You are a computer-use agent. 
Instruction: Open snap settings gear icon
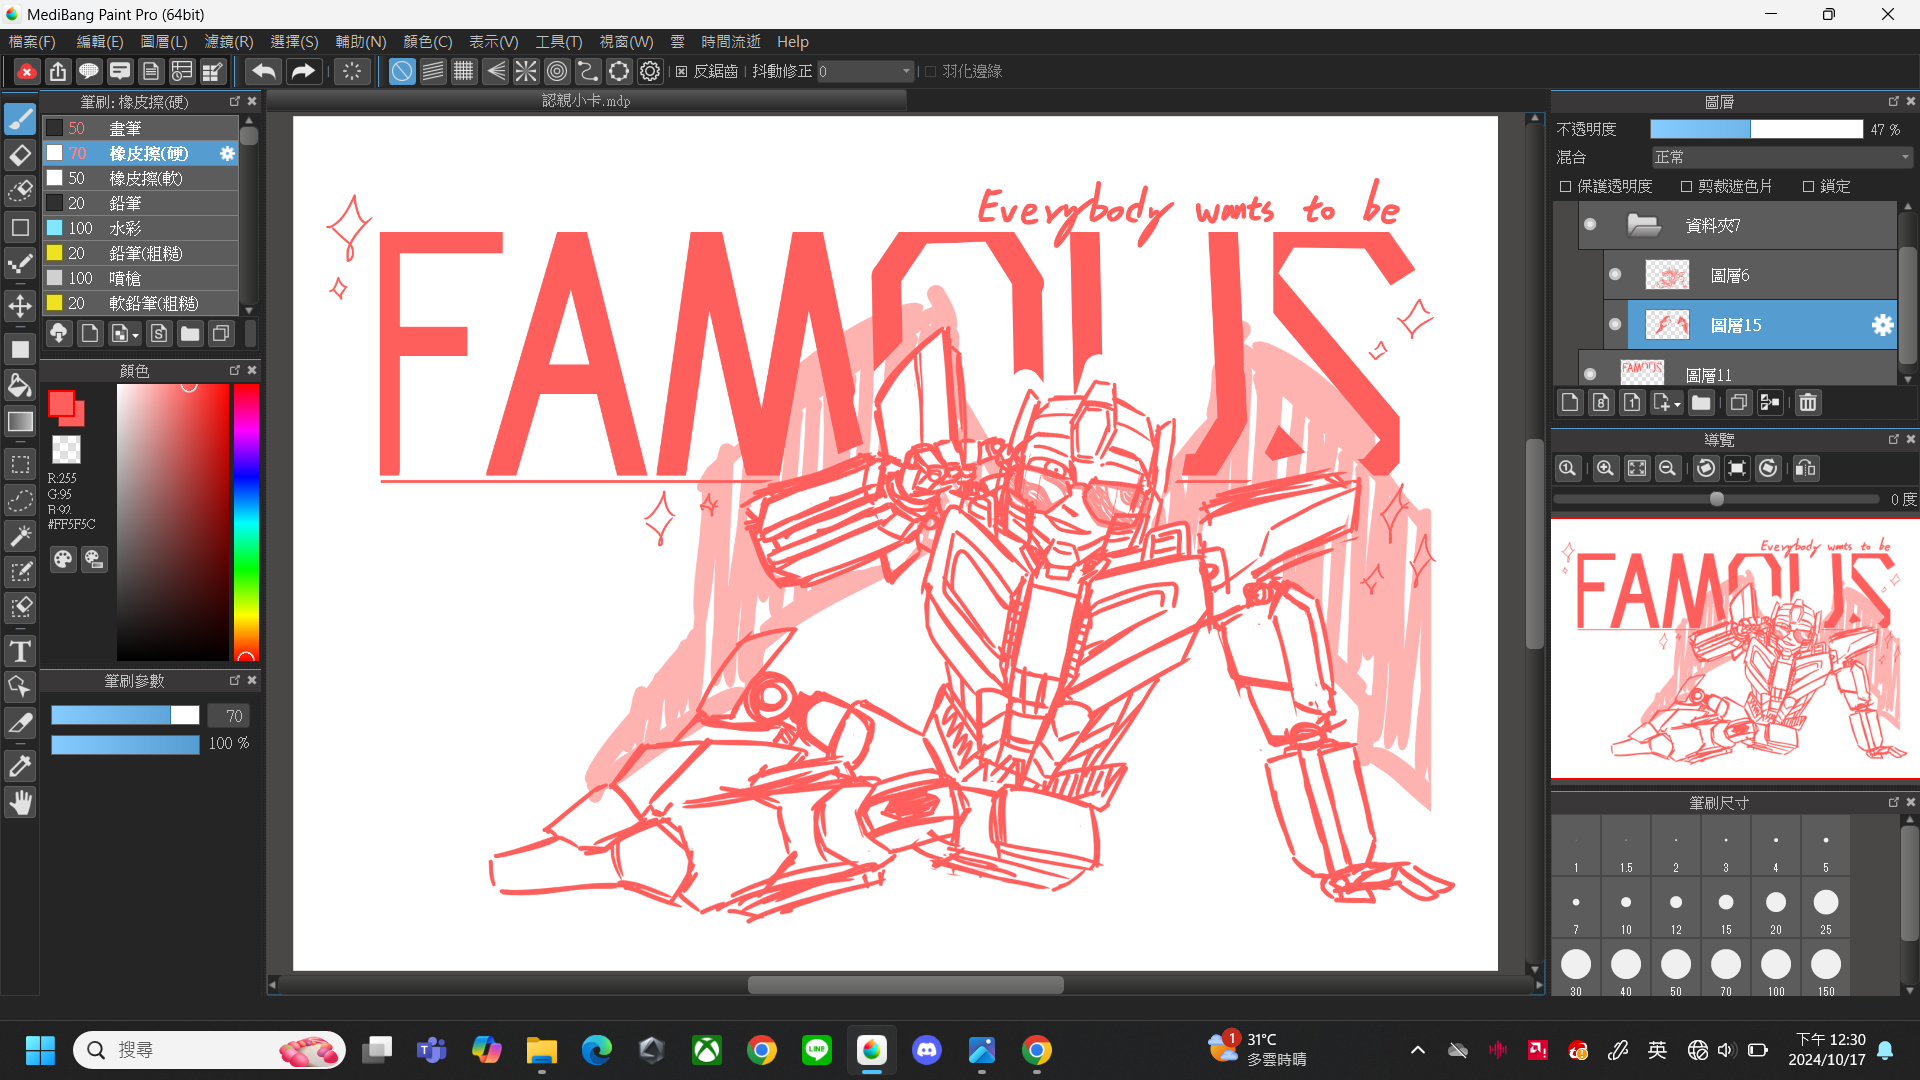(650, 71)
